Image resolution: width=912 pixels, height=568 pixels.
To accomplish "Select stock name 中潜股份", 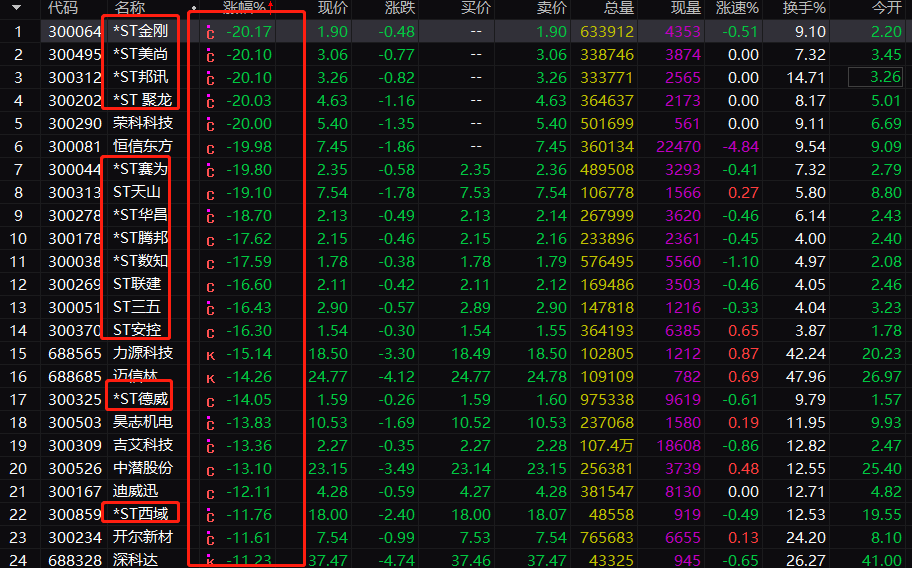I will [142, 468].
